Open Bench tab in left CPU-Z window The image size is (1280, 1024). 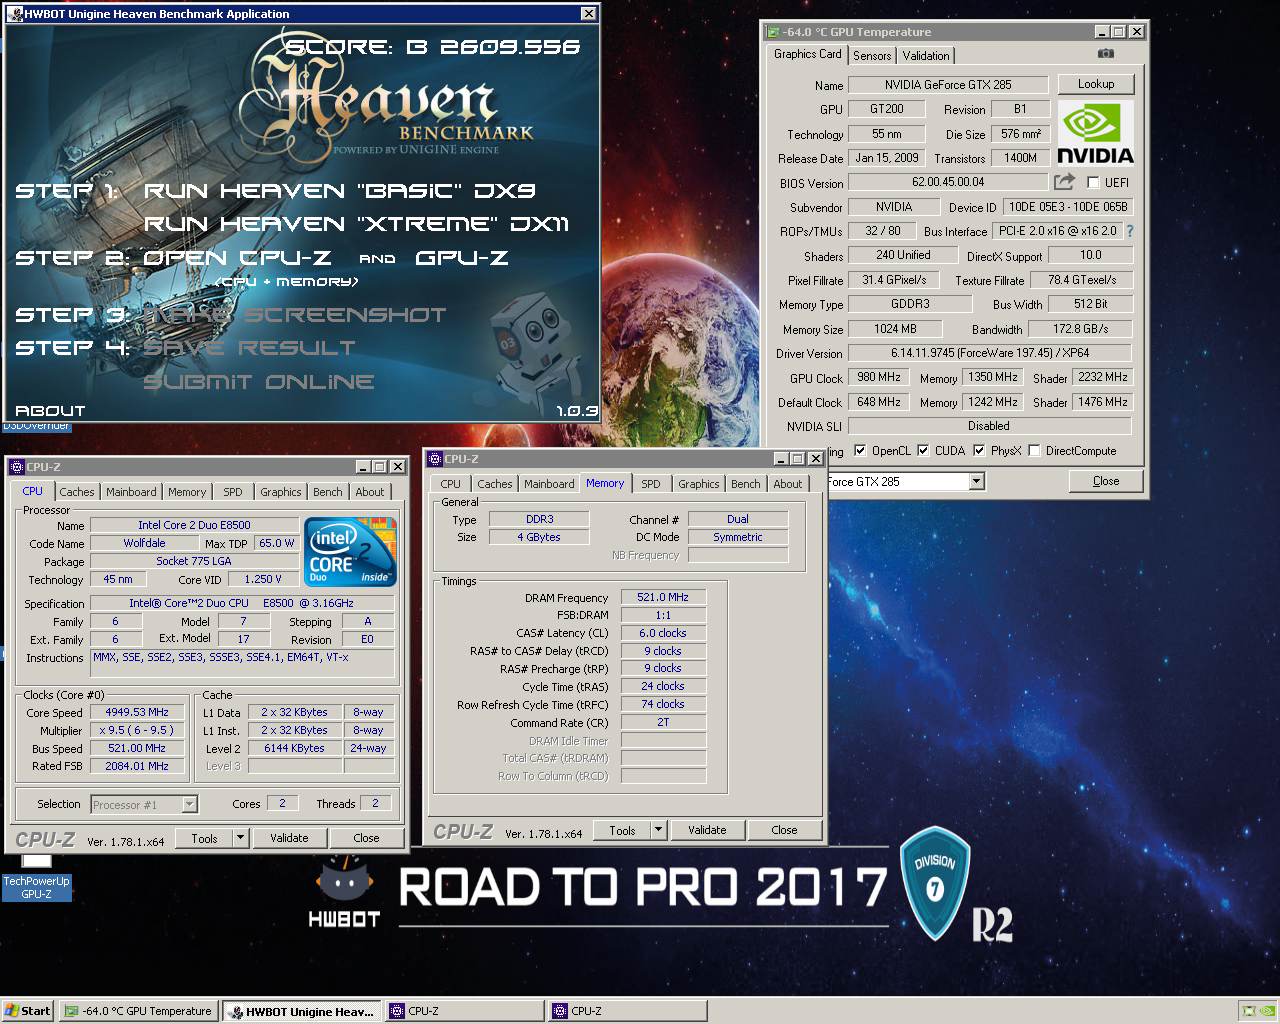click(327, 492)
